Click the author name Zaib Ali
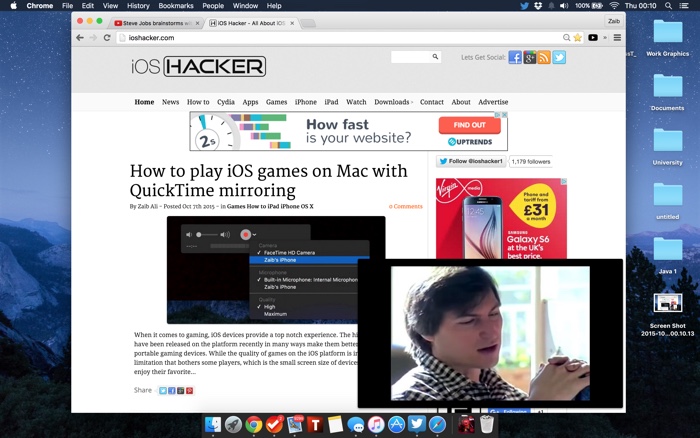The width and height of the screenshot is (700, 438). coord(148,206)
